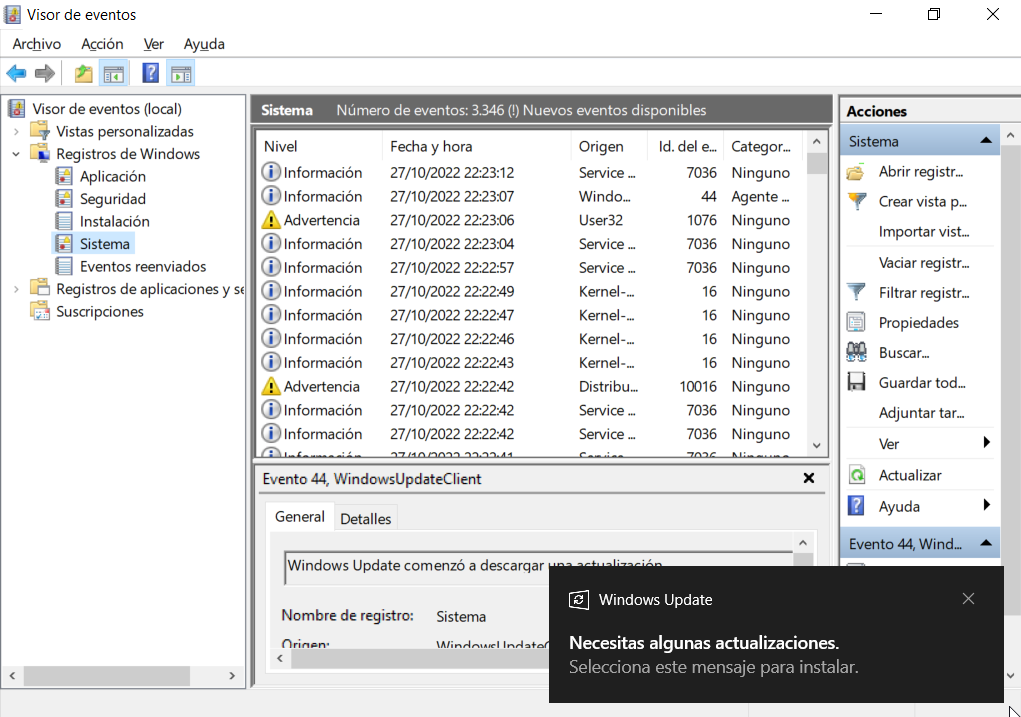Collapse the Registros de Windows tree node
Screen dimensions: 1021x717
16,154
